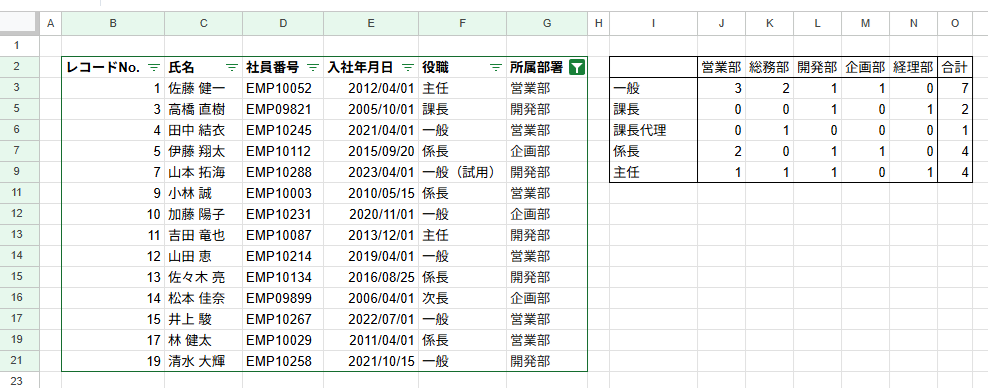Click cell with name 小林 誠

[x=204, y=193]
